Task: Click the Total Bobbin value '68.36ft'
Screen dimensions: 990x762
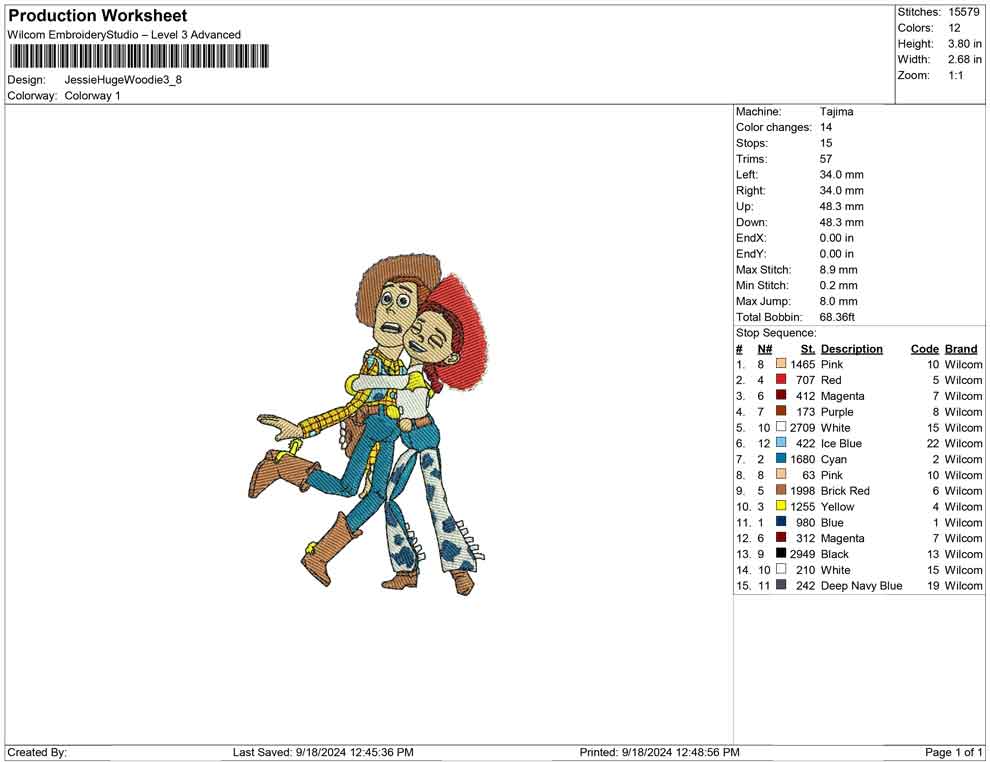Action: pos(837,317)
